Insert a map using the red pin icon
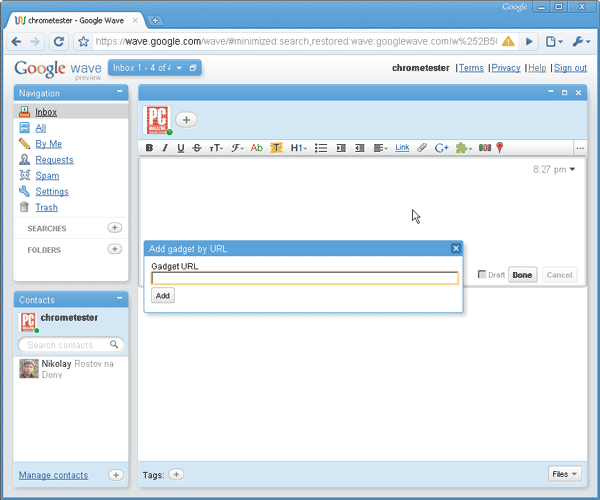The height and width of the screenshot is (500, 600). [500, 148]
